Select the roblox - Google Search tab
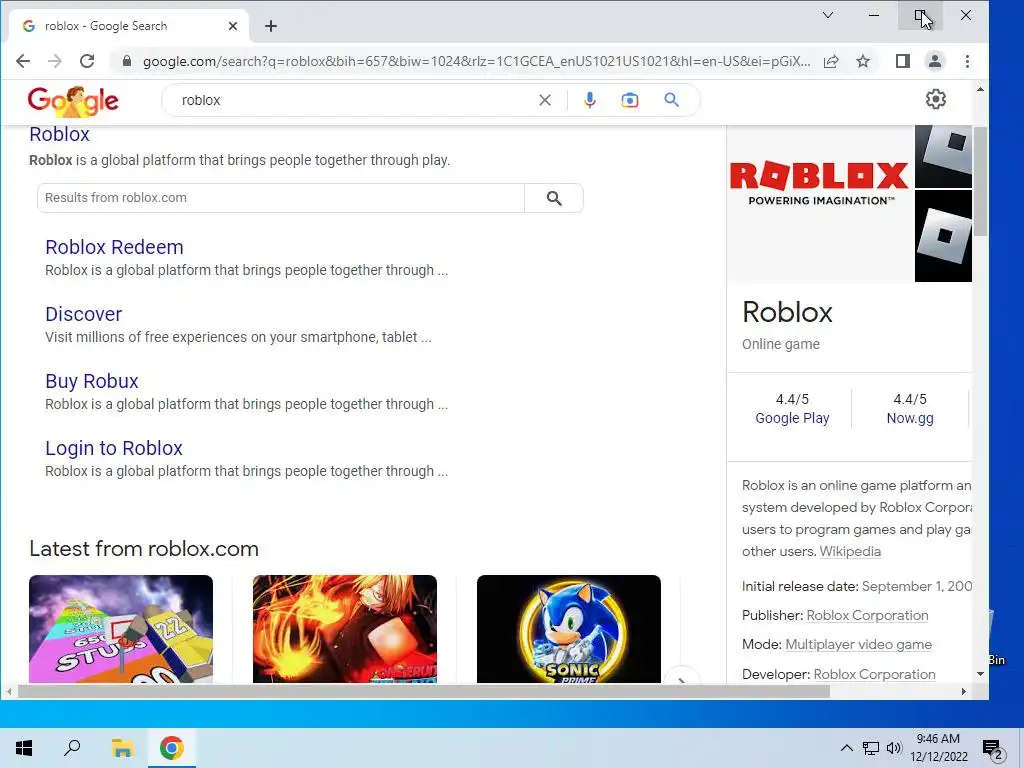 click(x=129, y=26)
